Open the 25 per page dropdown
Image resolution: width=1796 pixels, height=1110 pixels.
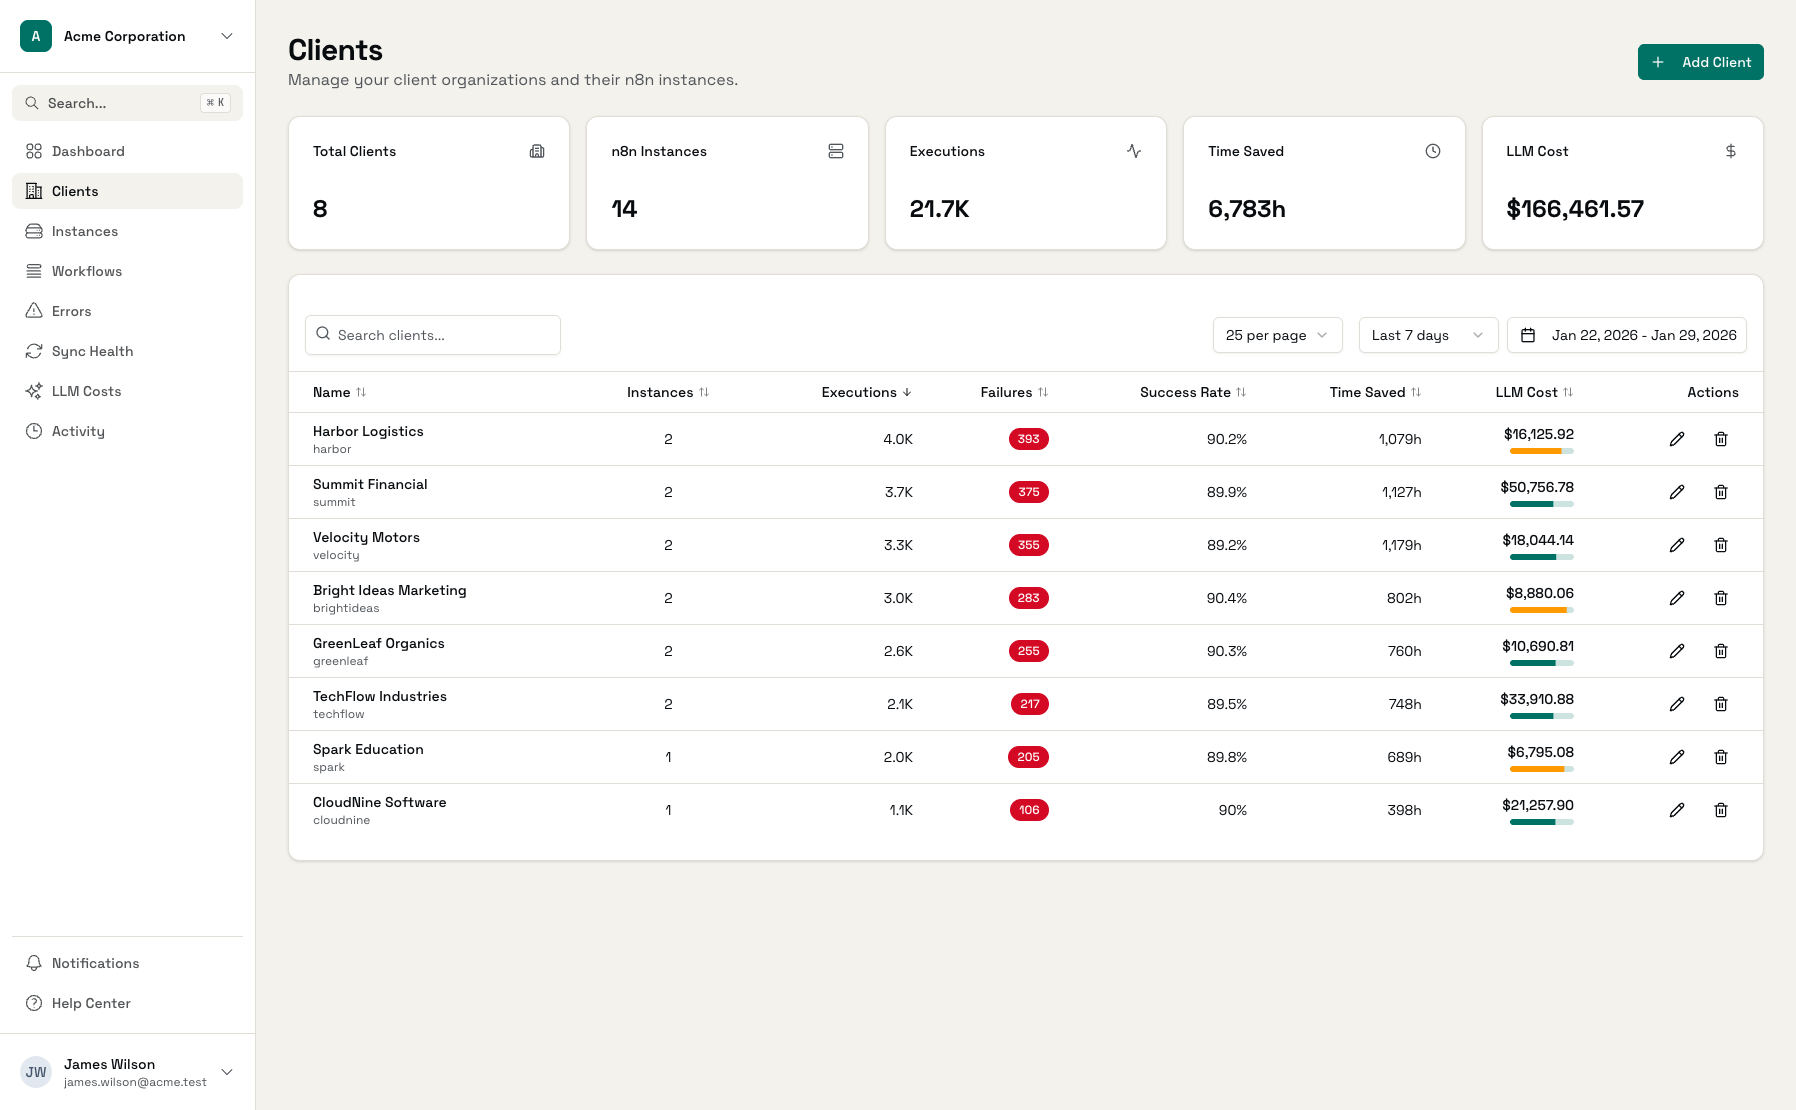(x=1276, y=335)
